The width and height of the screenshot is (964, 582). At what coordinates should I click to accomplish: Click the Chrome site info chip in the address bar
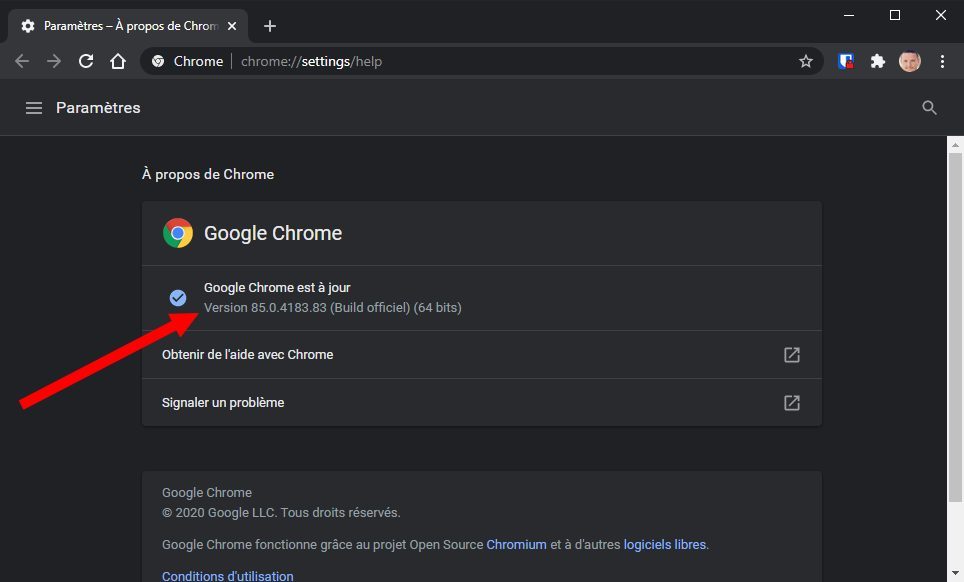[x=188, y=61]
